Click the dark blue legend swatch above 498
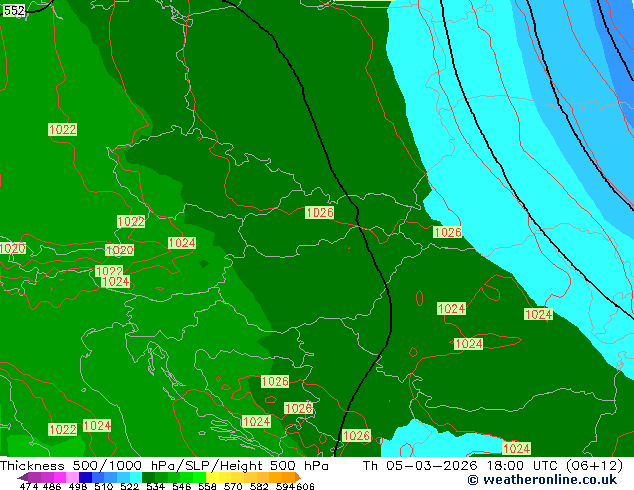The image size is (634, 490). point(84,477)
